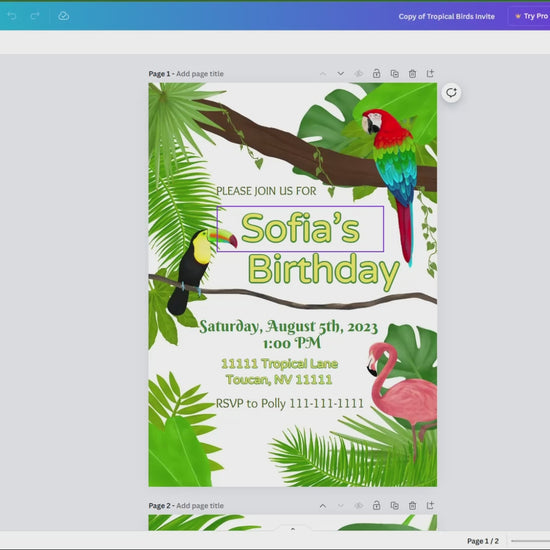
Task: Hide Page 1 using eye icon
Action: 358,74
